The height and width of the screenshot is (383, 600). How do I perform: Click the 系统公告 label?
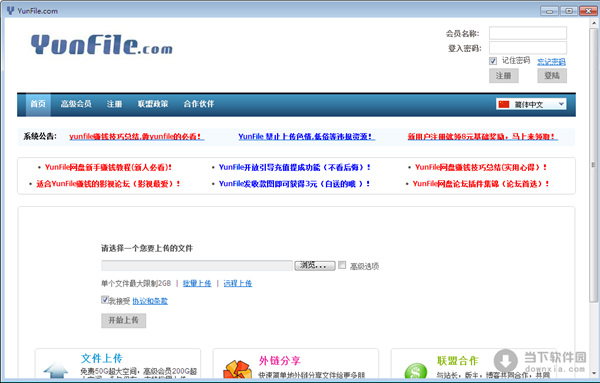click(x=40, y=136)
